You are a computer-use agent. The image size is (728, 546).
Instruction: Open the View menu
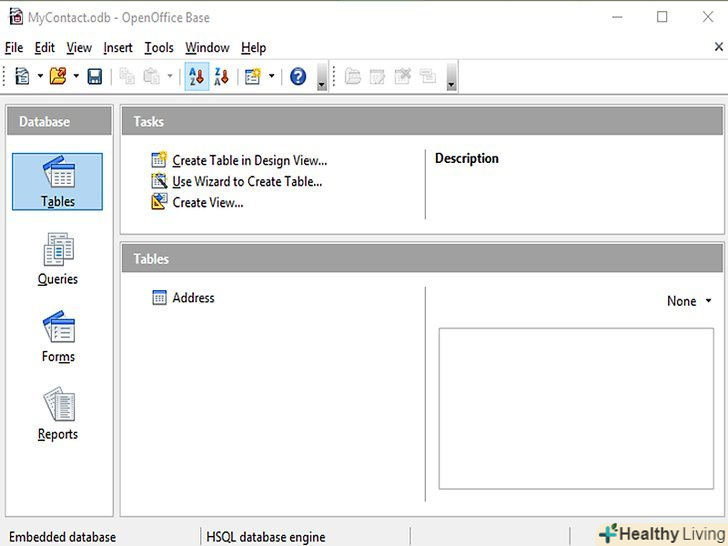(79, 47)
